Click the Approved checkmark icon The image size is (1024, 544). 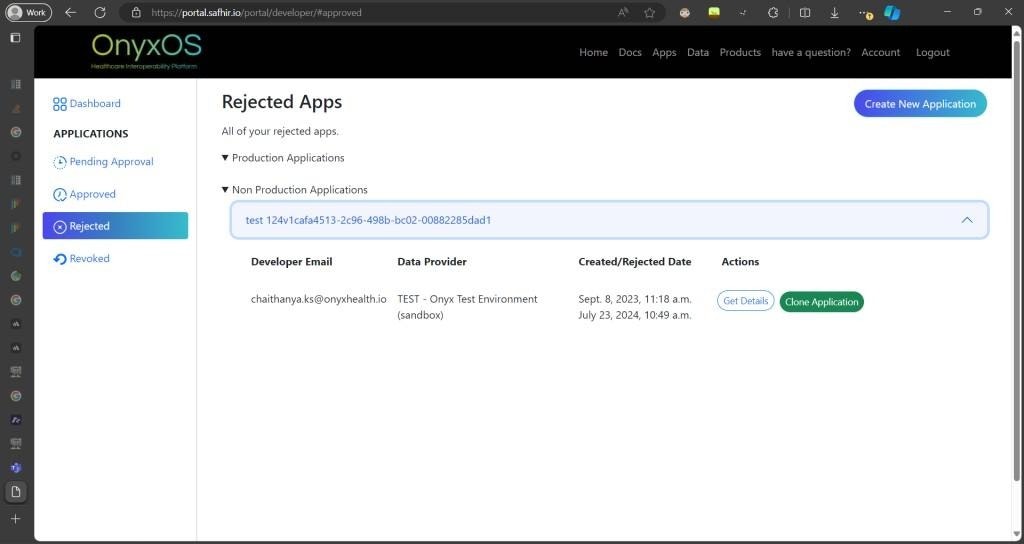(60, 194)
